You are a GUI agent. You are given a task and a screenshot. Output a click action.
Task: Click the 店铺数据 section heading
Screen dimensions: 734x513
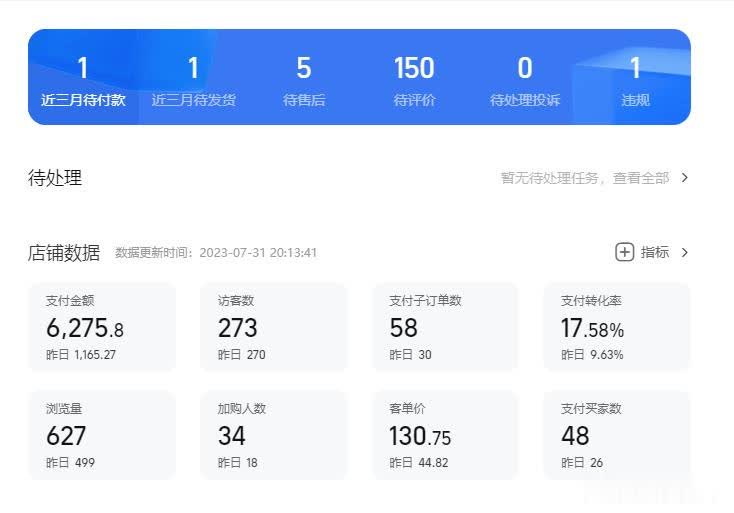click(64, 253)
